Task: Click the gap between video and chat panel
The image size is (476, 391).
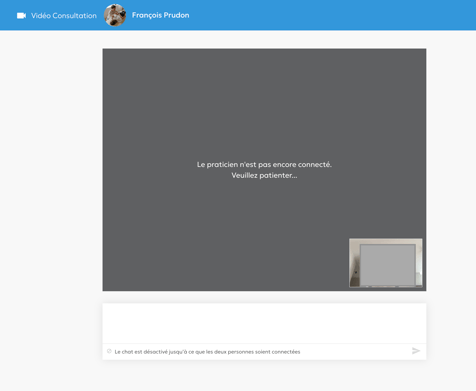Action: [x=264, y=297]
